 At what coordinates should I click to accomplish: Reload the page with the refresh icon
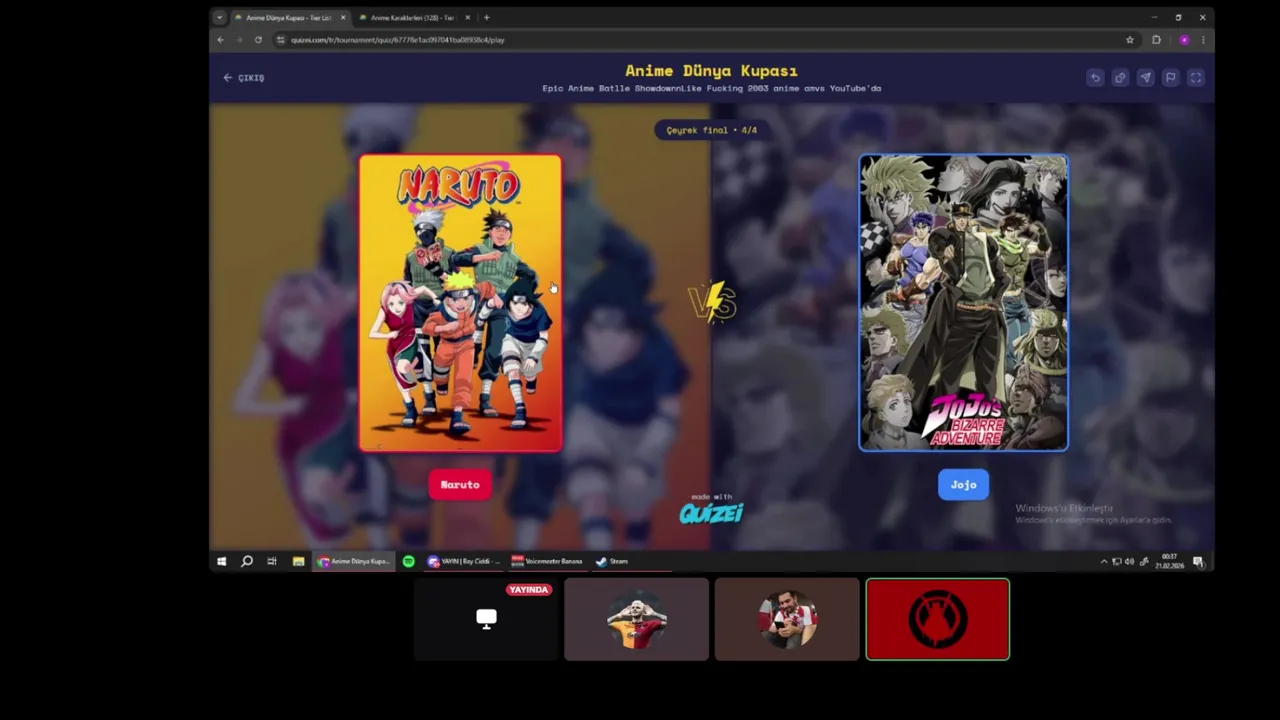tap(258, 40)
